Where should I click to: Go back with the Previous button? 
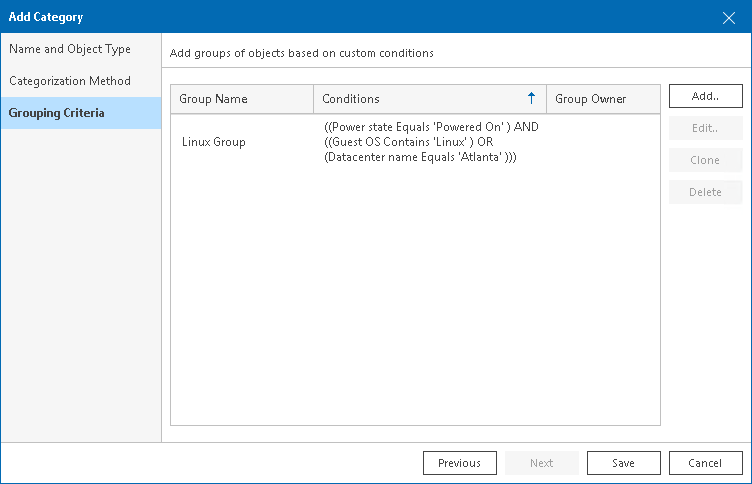(460, 463)
